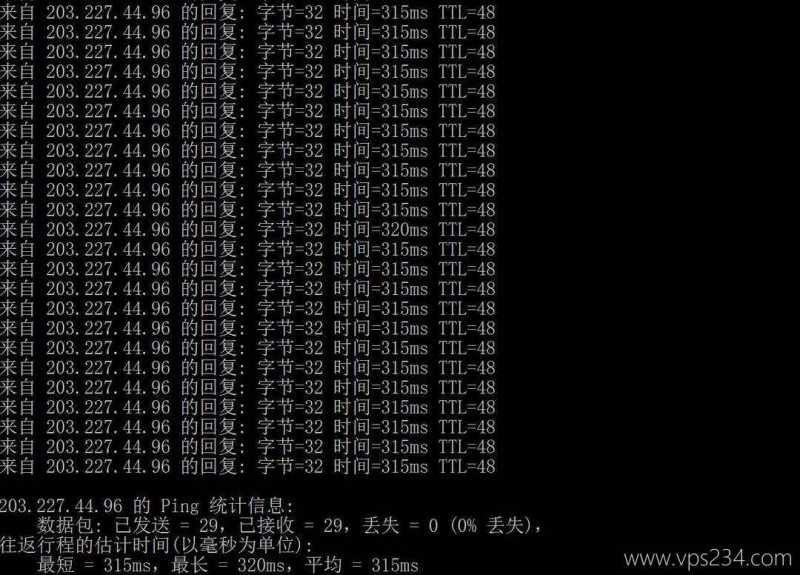Click the 最长 = 320ms value
Viewport: 800px width, 575px height.
coord(228,565)
